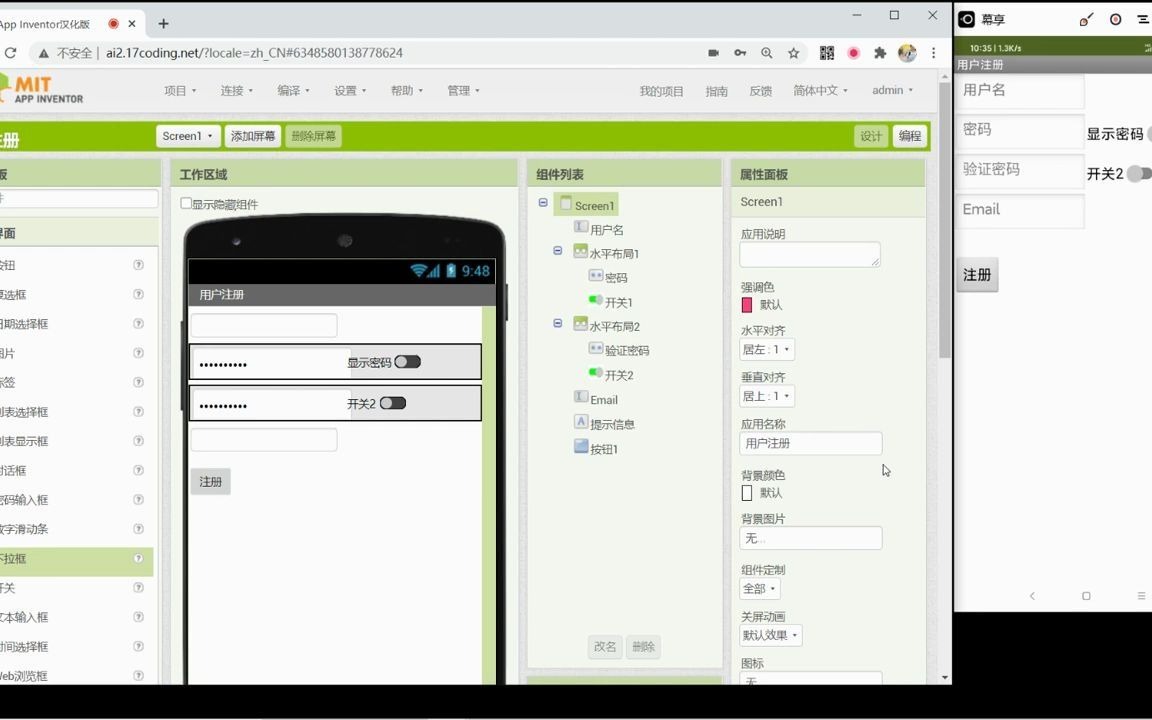Screen dimensions: 1152x720
Task: Open the 关屏动画 animation dropdown
Action: [x=769, y=634]
